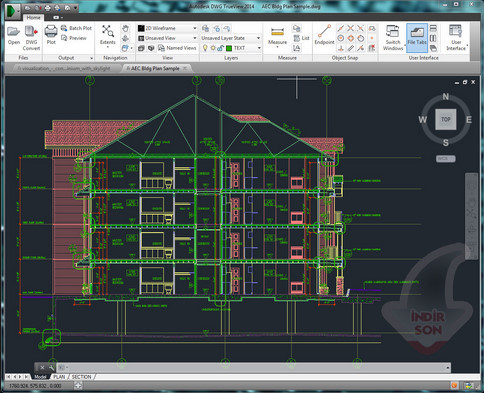Open the 2D Wireframe visual style dropdown
Image resolution: width=484 pixels, height=393 pixels.
click(x=168, y=28)
